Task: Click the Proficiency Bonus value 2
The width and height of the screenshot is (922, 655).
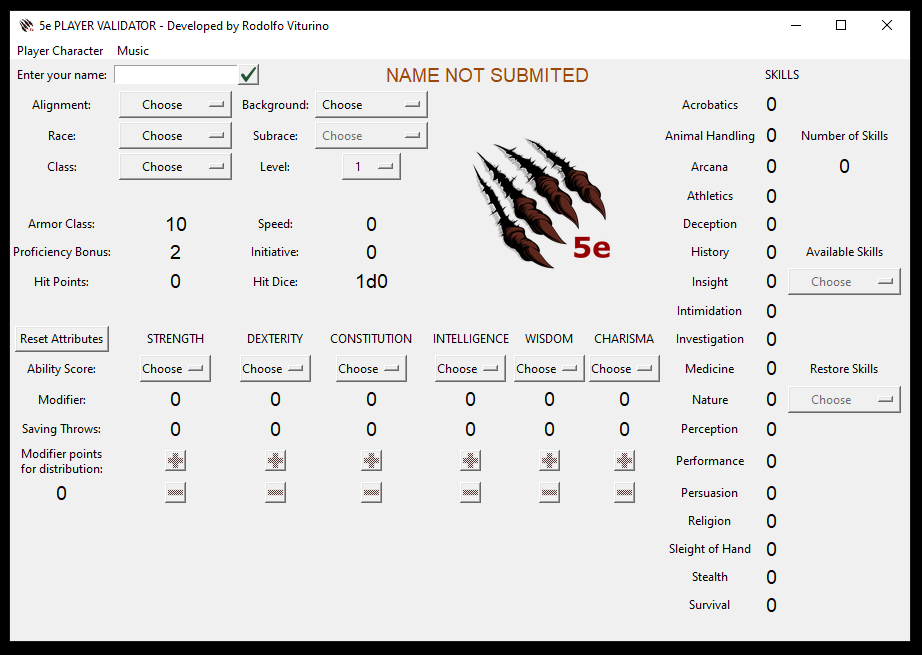Action: pyautogui.click(x=175, y=252)
